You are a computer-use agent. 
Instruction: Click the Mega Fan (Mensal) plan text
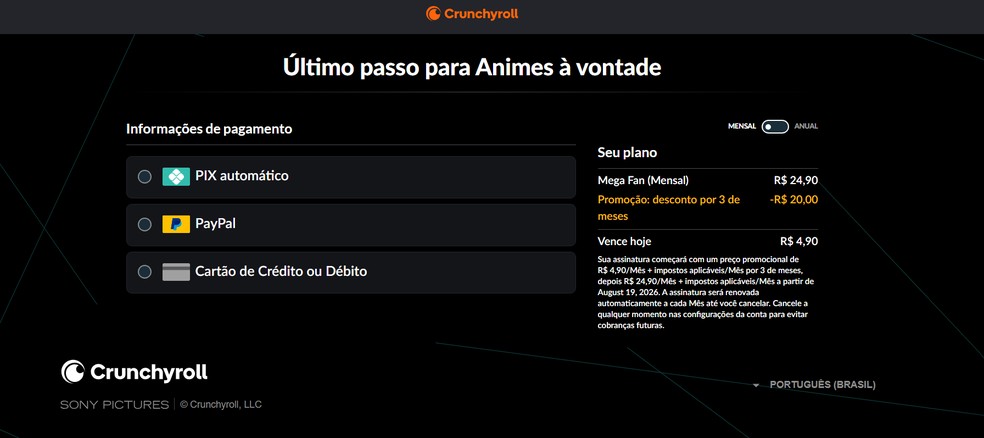[643, 181]
